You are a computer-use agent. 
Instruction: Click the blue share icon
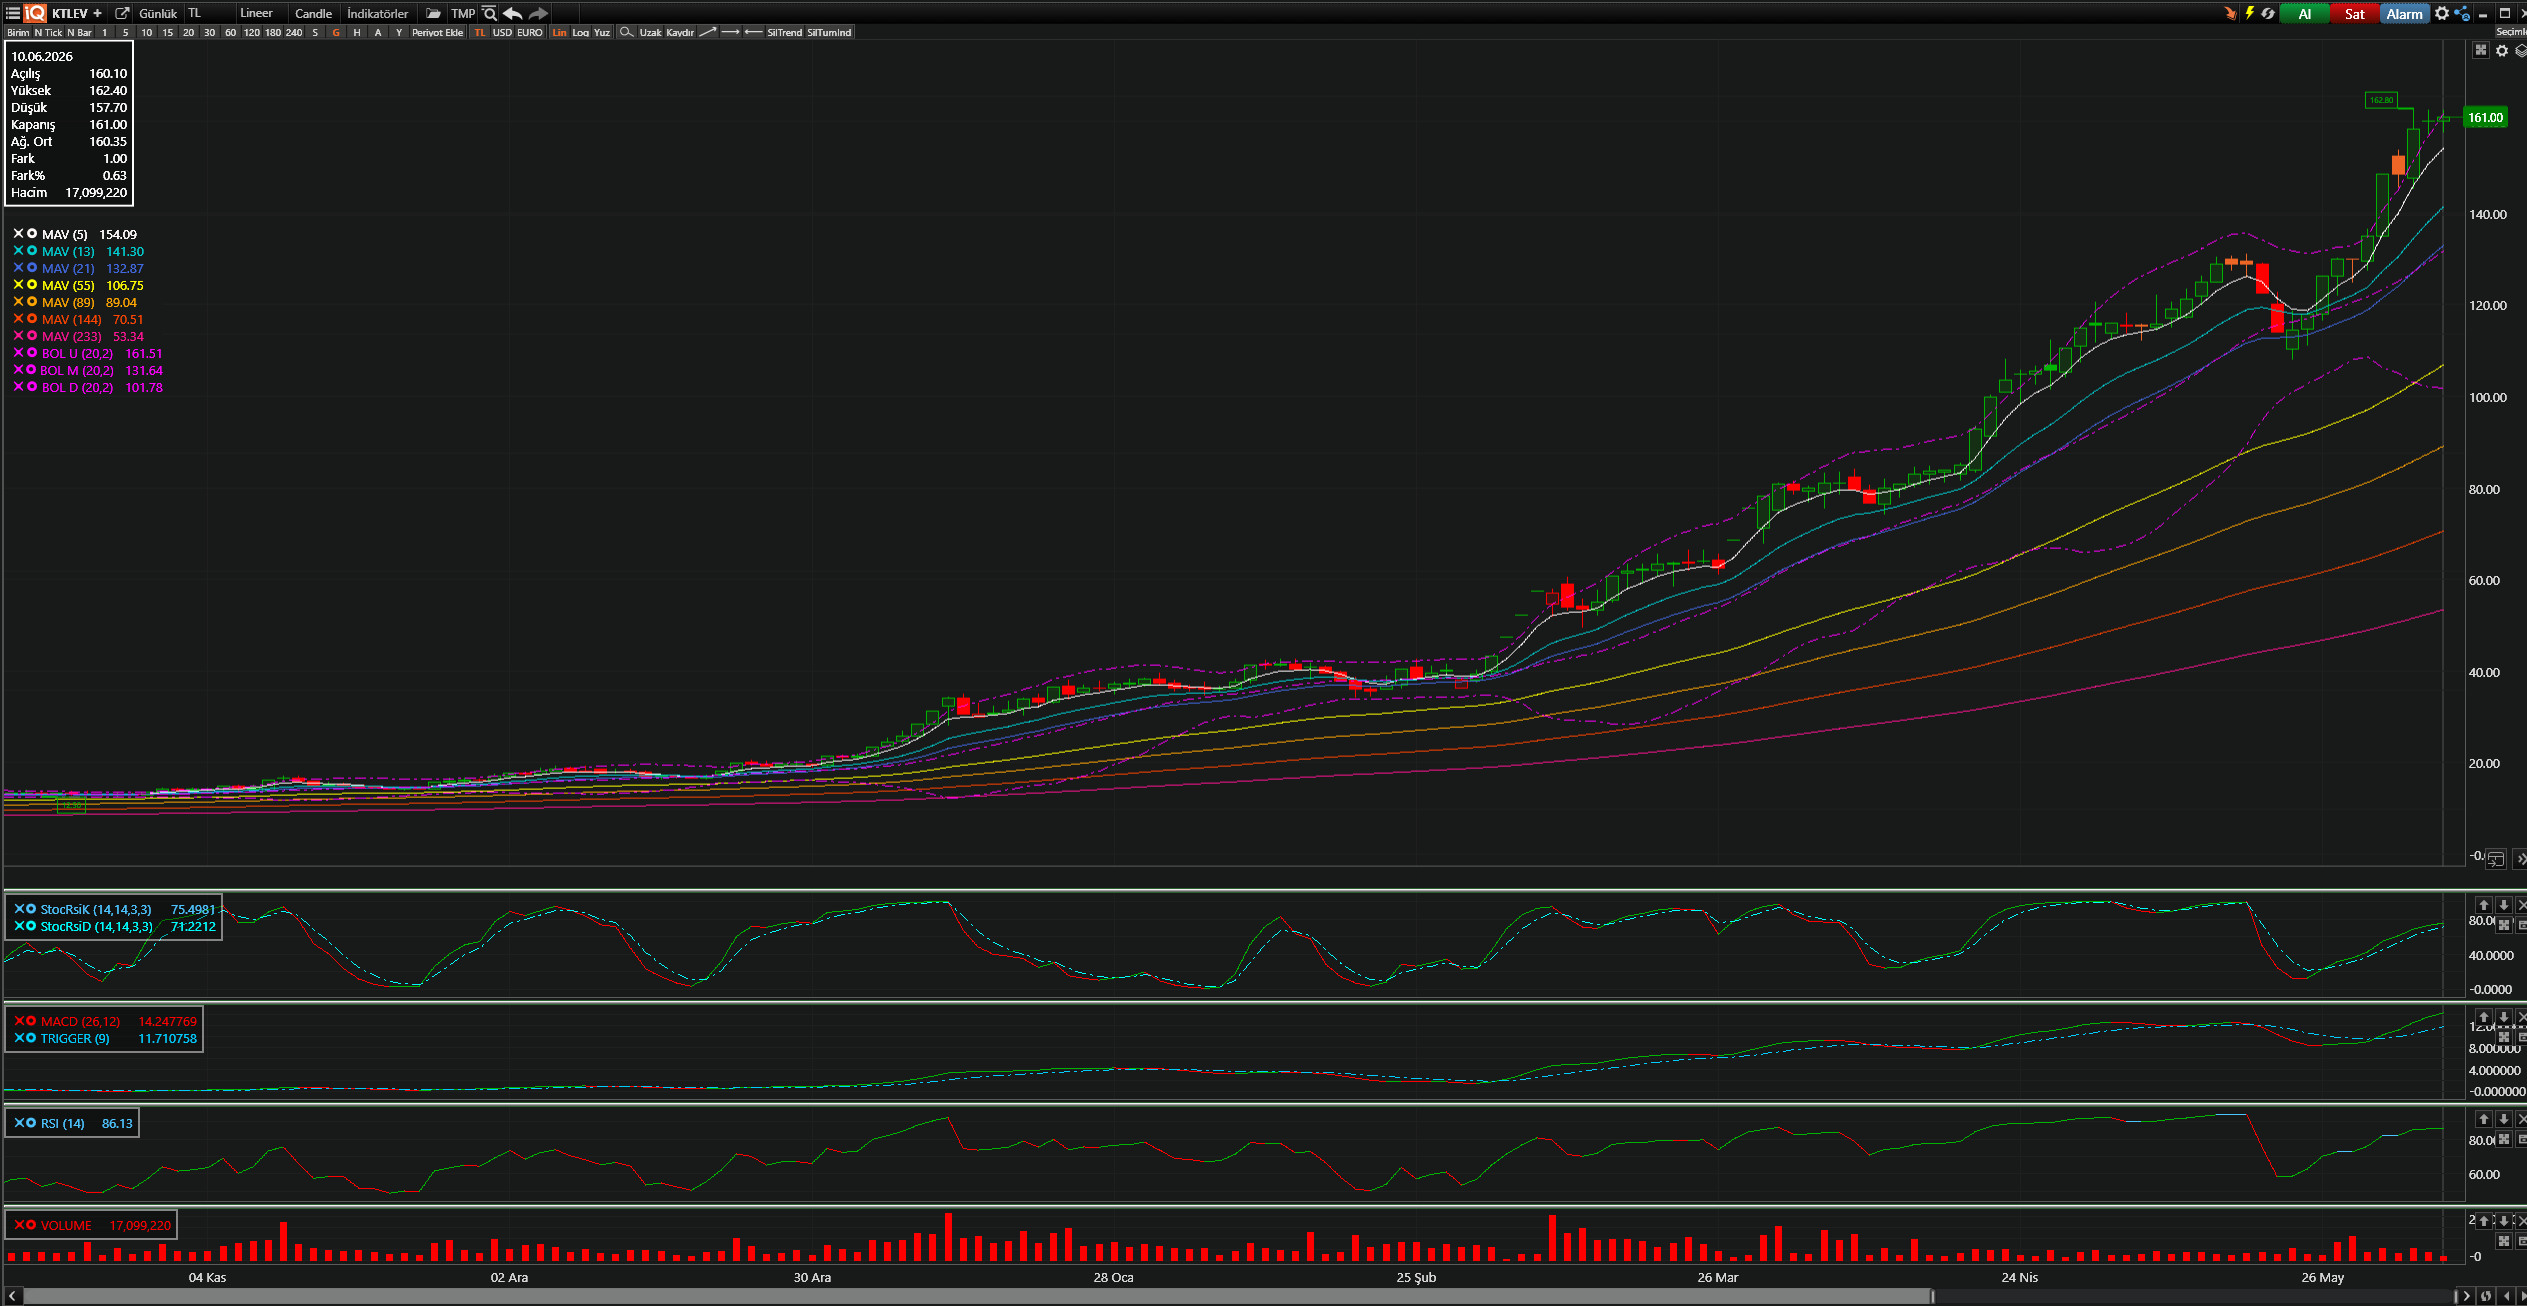click(2462, 13)
